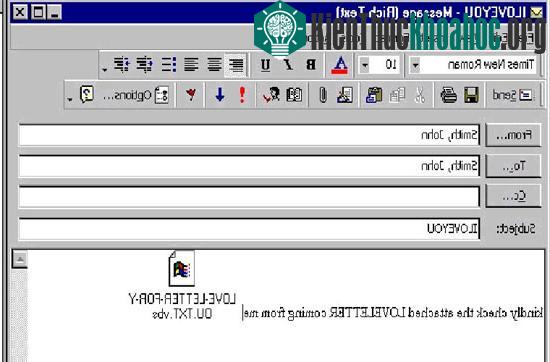Pick font color with the red-underlined A
Screen dimensions: 550x362
pos(340,65)
